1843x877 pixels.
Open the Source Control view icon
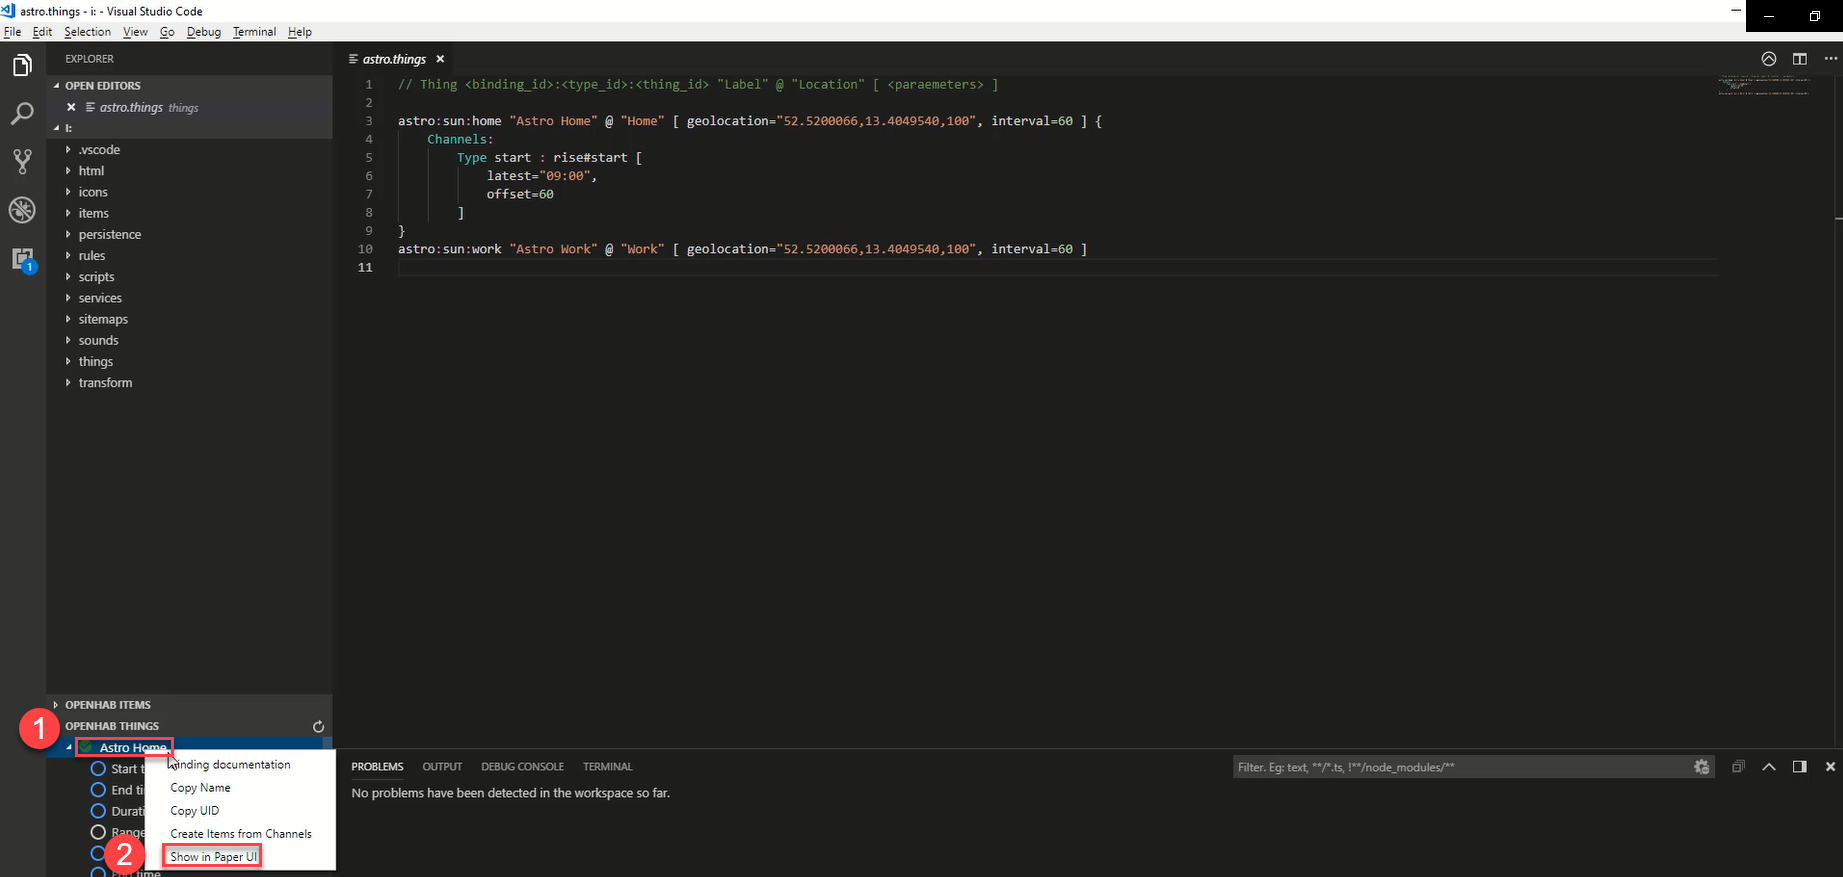[x=22, y=162]
